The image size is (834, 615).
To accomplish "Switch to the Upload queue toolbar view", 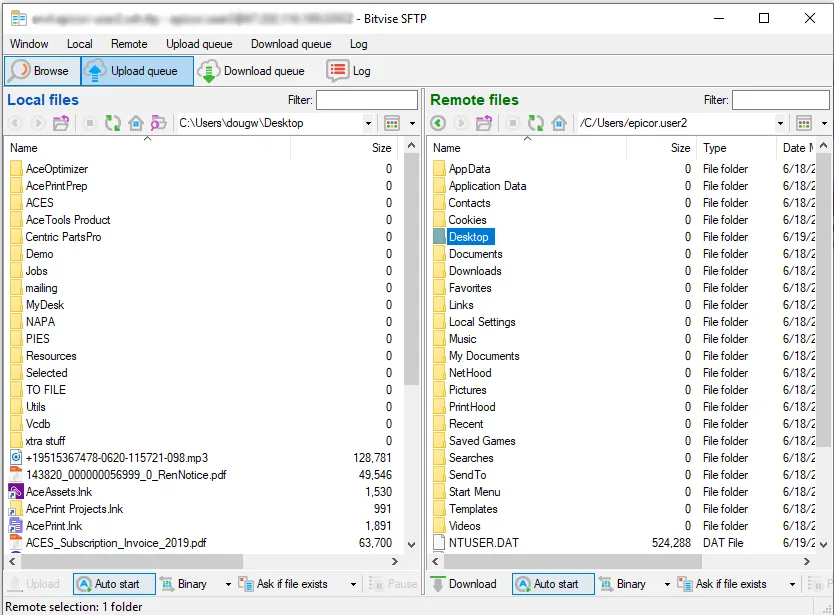I will tap(137, 71).
